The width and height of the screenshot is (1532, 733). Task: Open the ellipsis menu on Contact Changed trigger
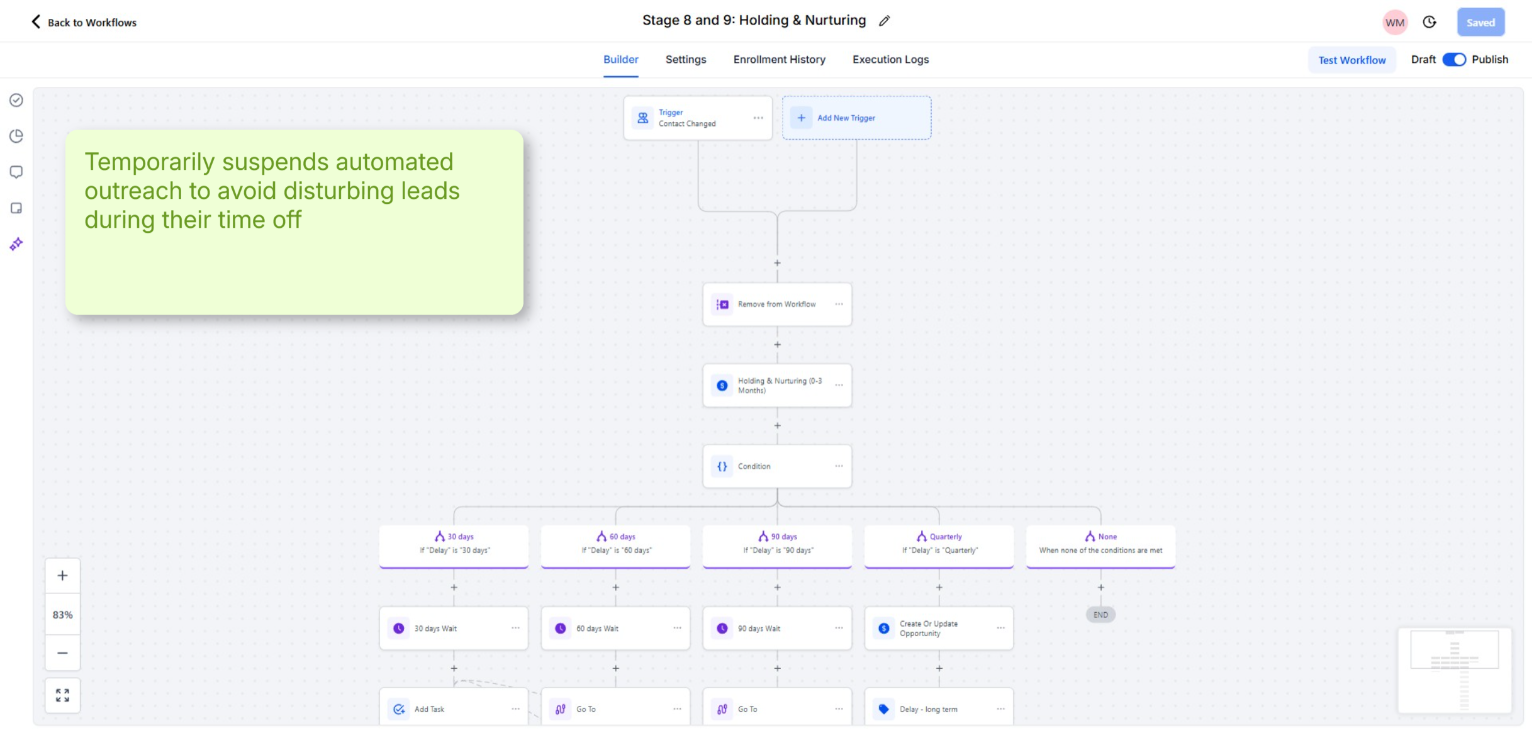point(758,117)
